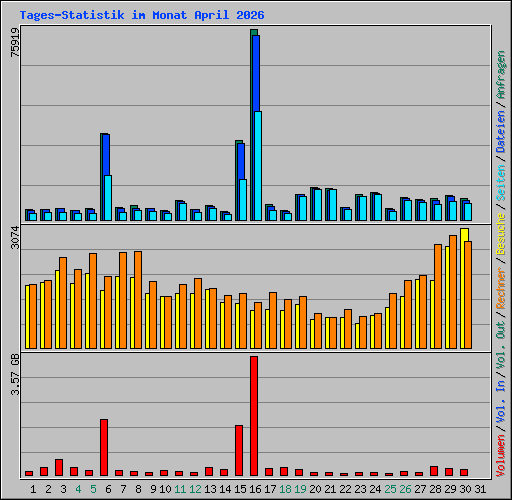Click day 16 on the x-axis
512x500 pixels.
tap(255, 489)
